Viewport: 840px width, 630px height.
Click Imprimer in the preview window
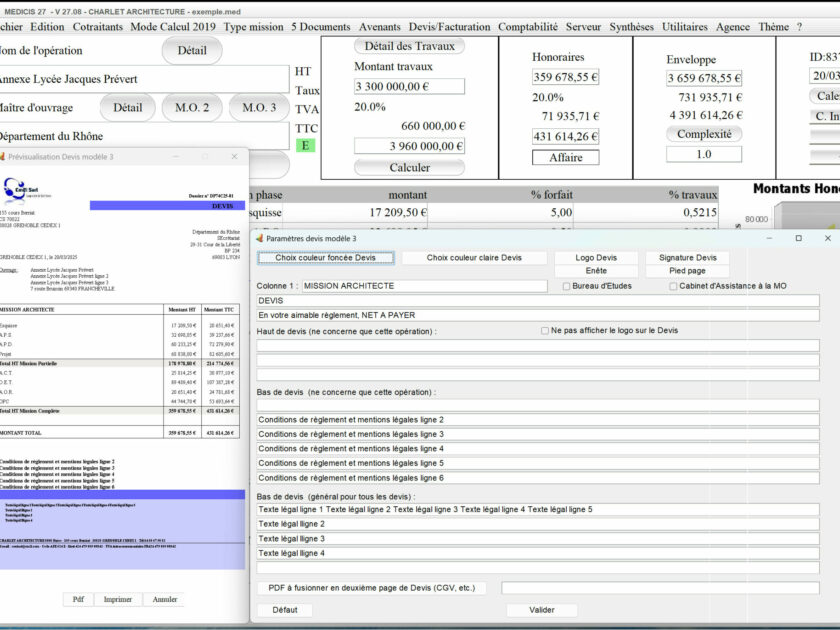click(118, 599)
